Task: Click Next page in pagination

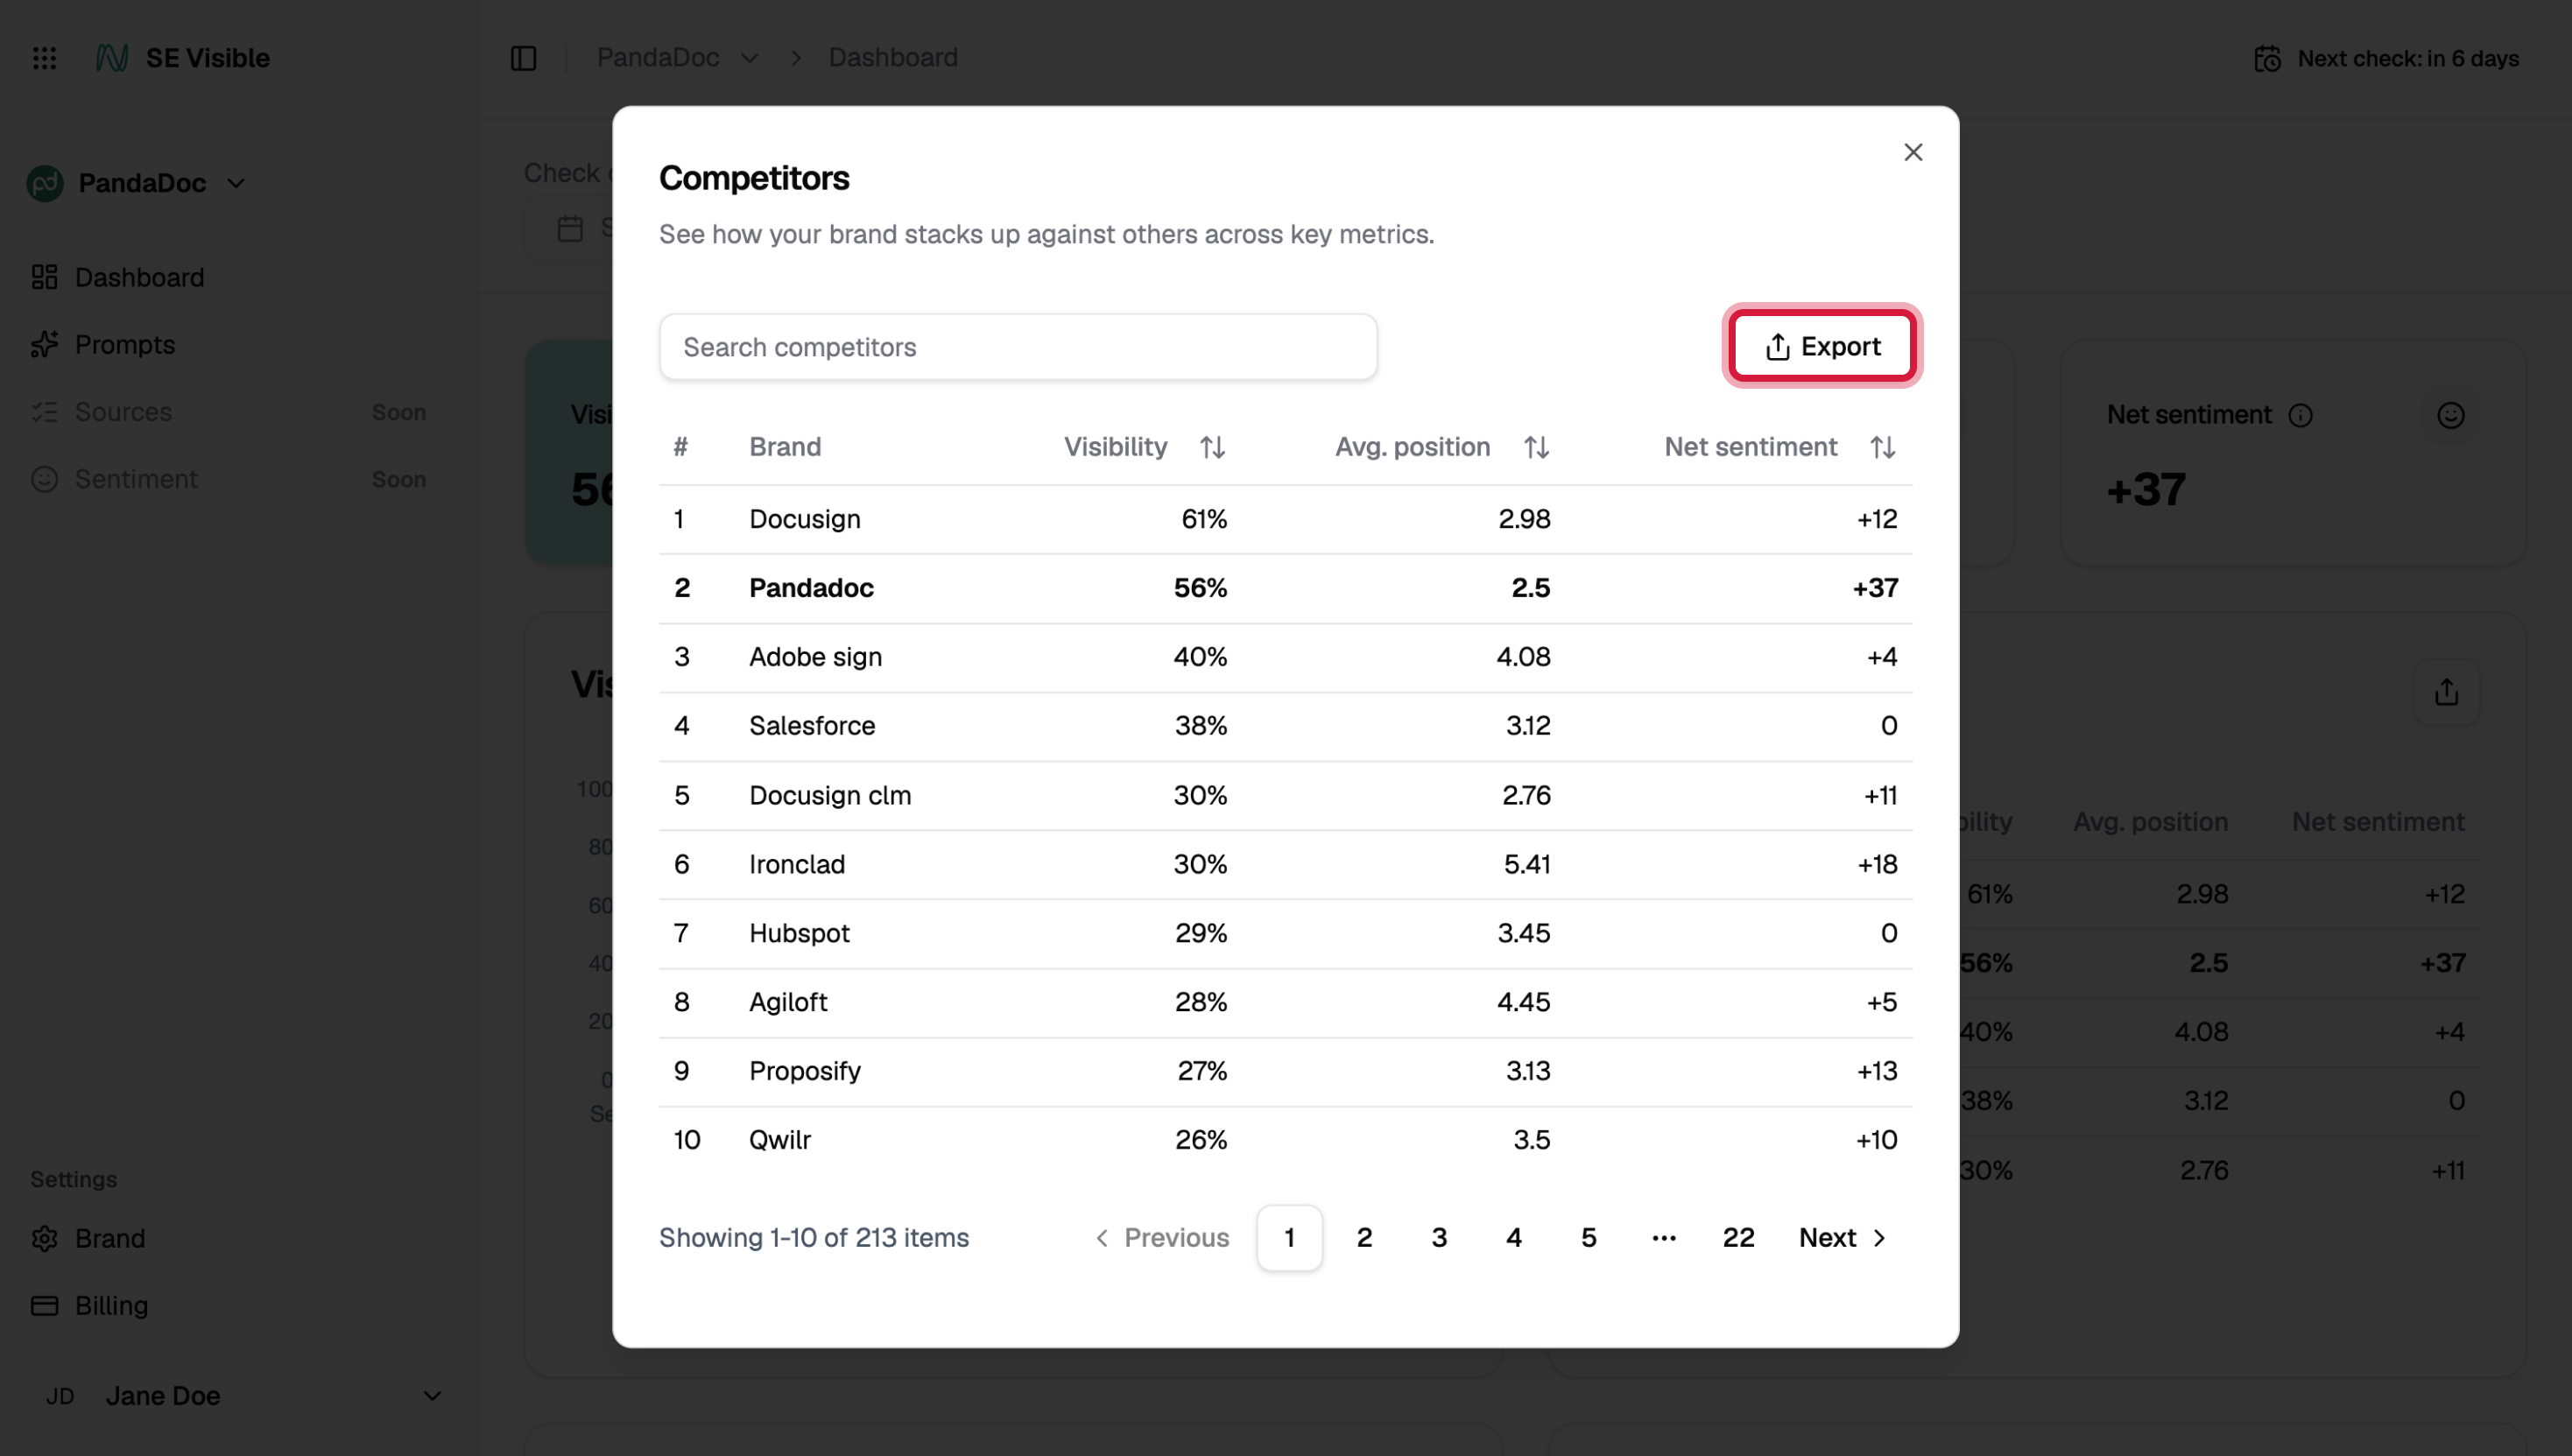Action: (1842, 1238)
